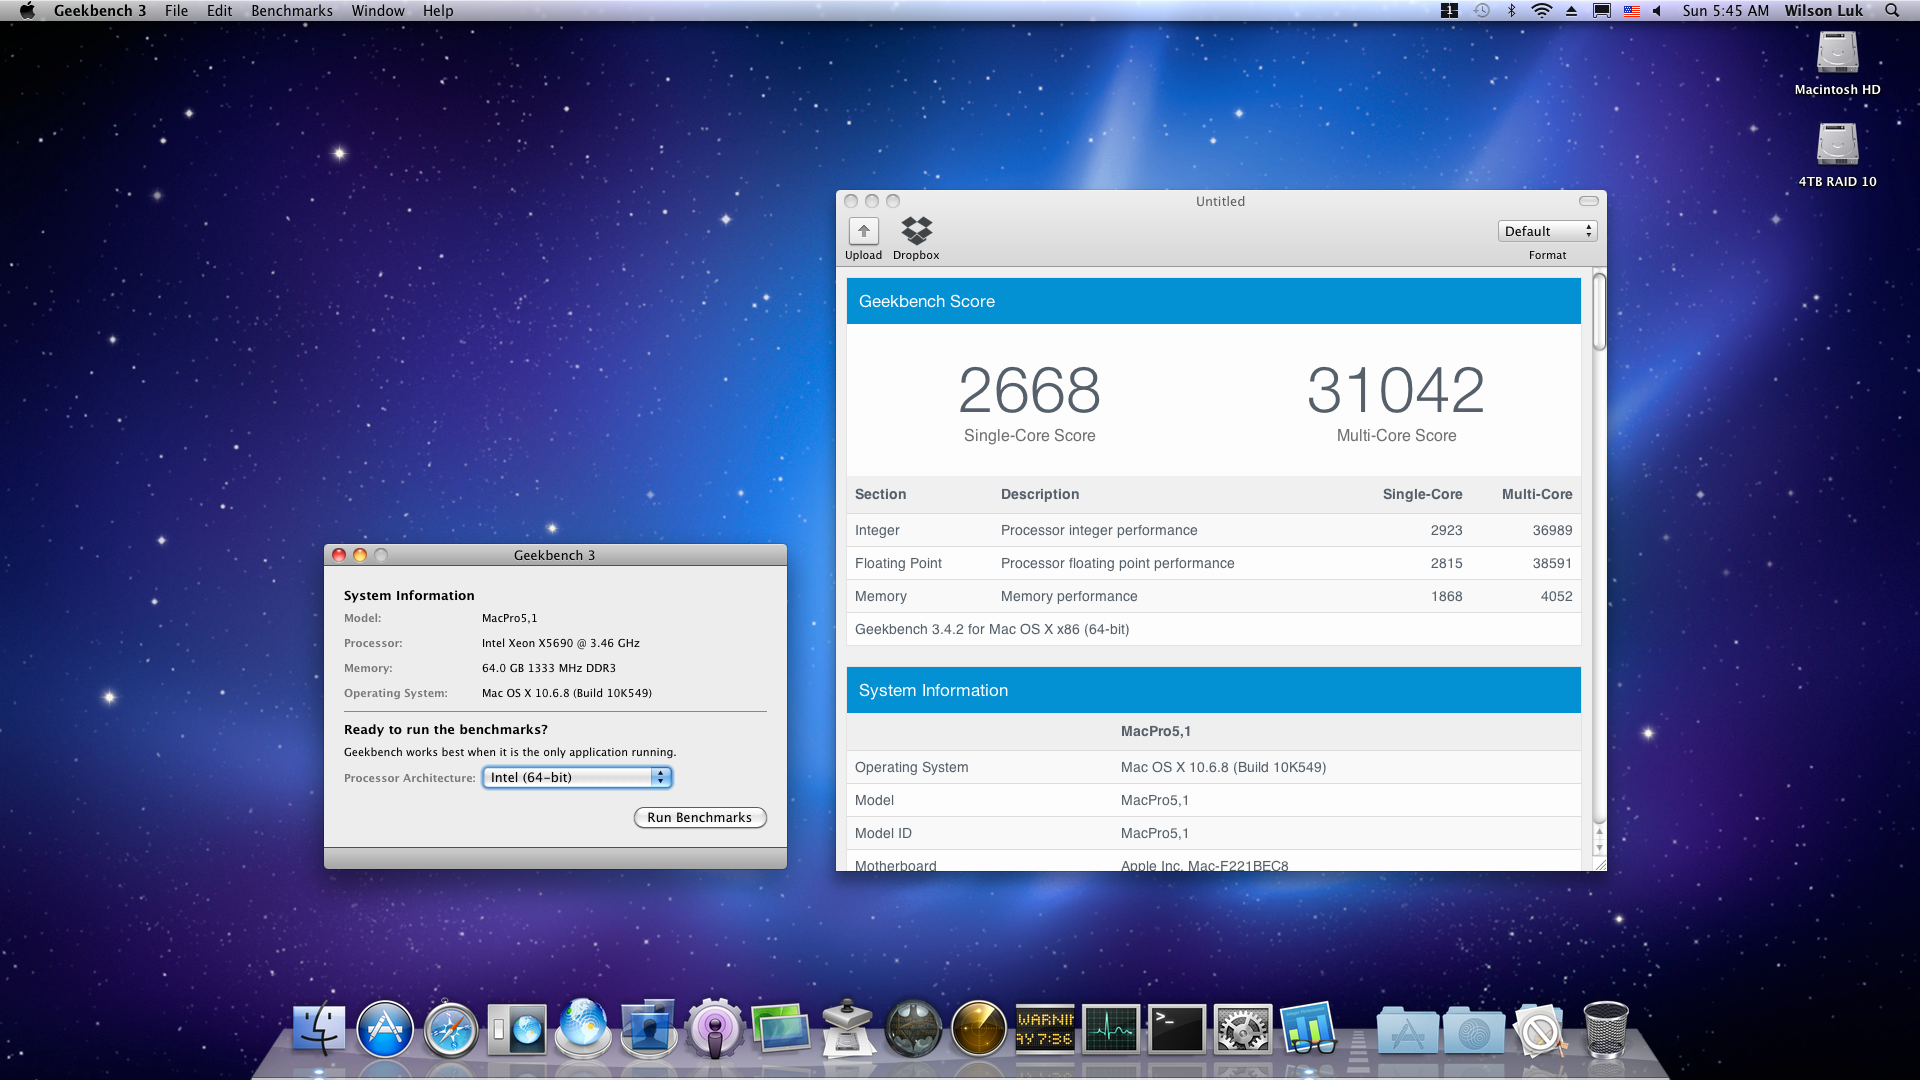This screenshot has height=1080, width=1920.
Task: Click the blocked document stack in the Dock
Action: (x=1540, y=1030)
